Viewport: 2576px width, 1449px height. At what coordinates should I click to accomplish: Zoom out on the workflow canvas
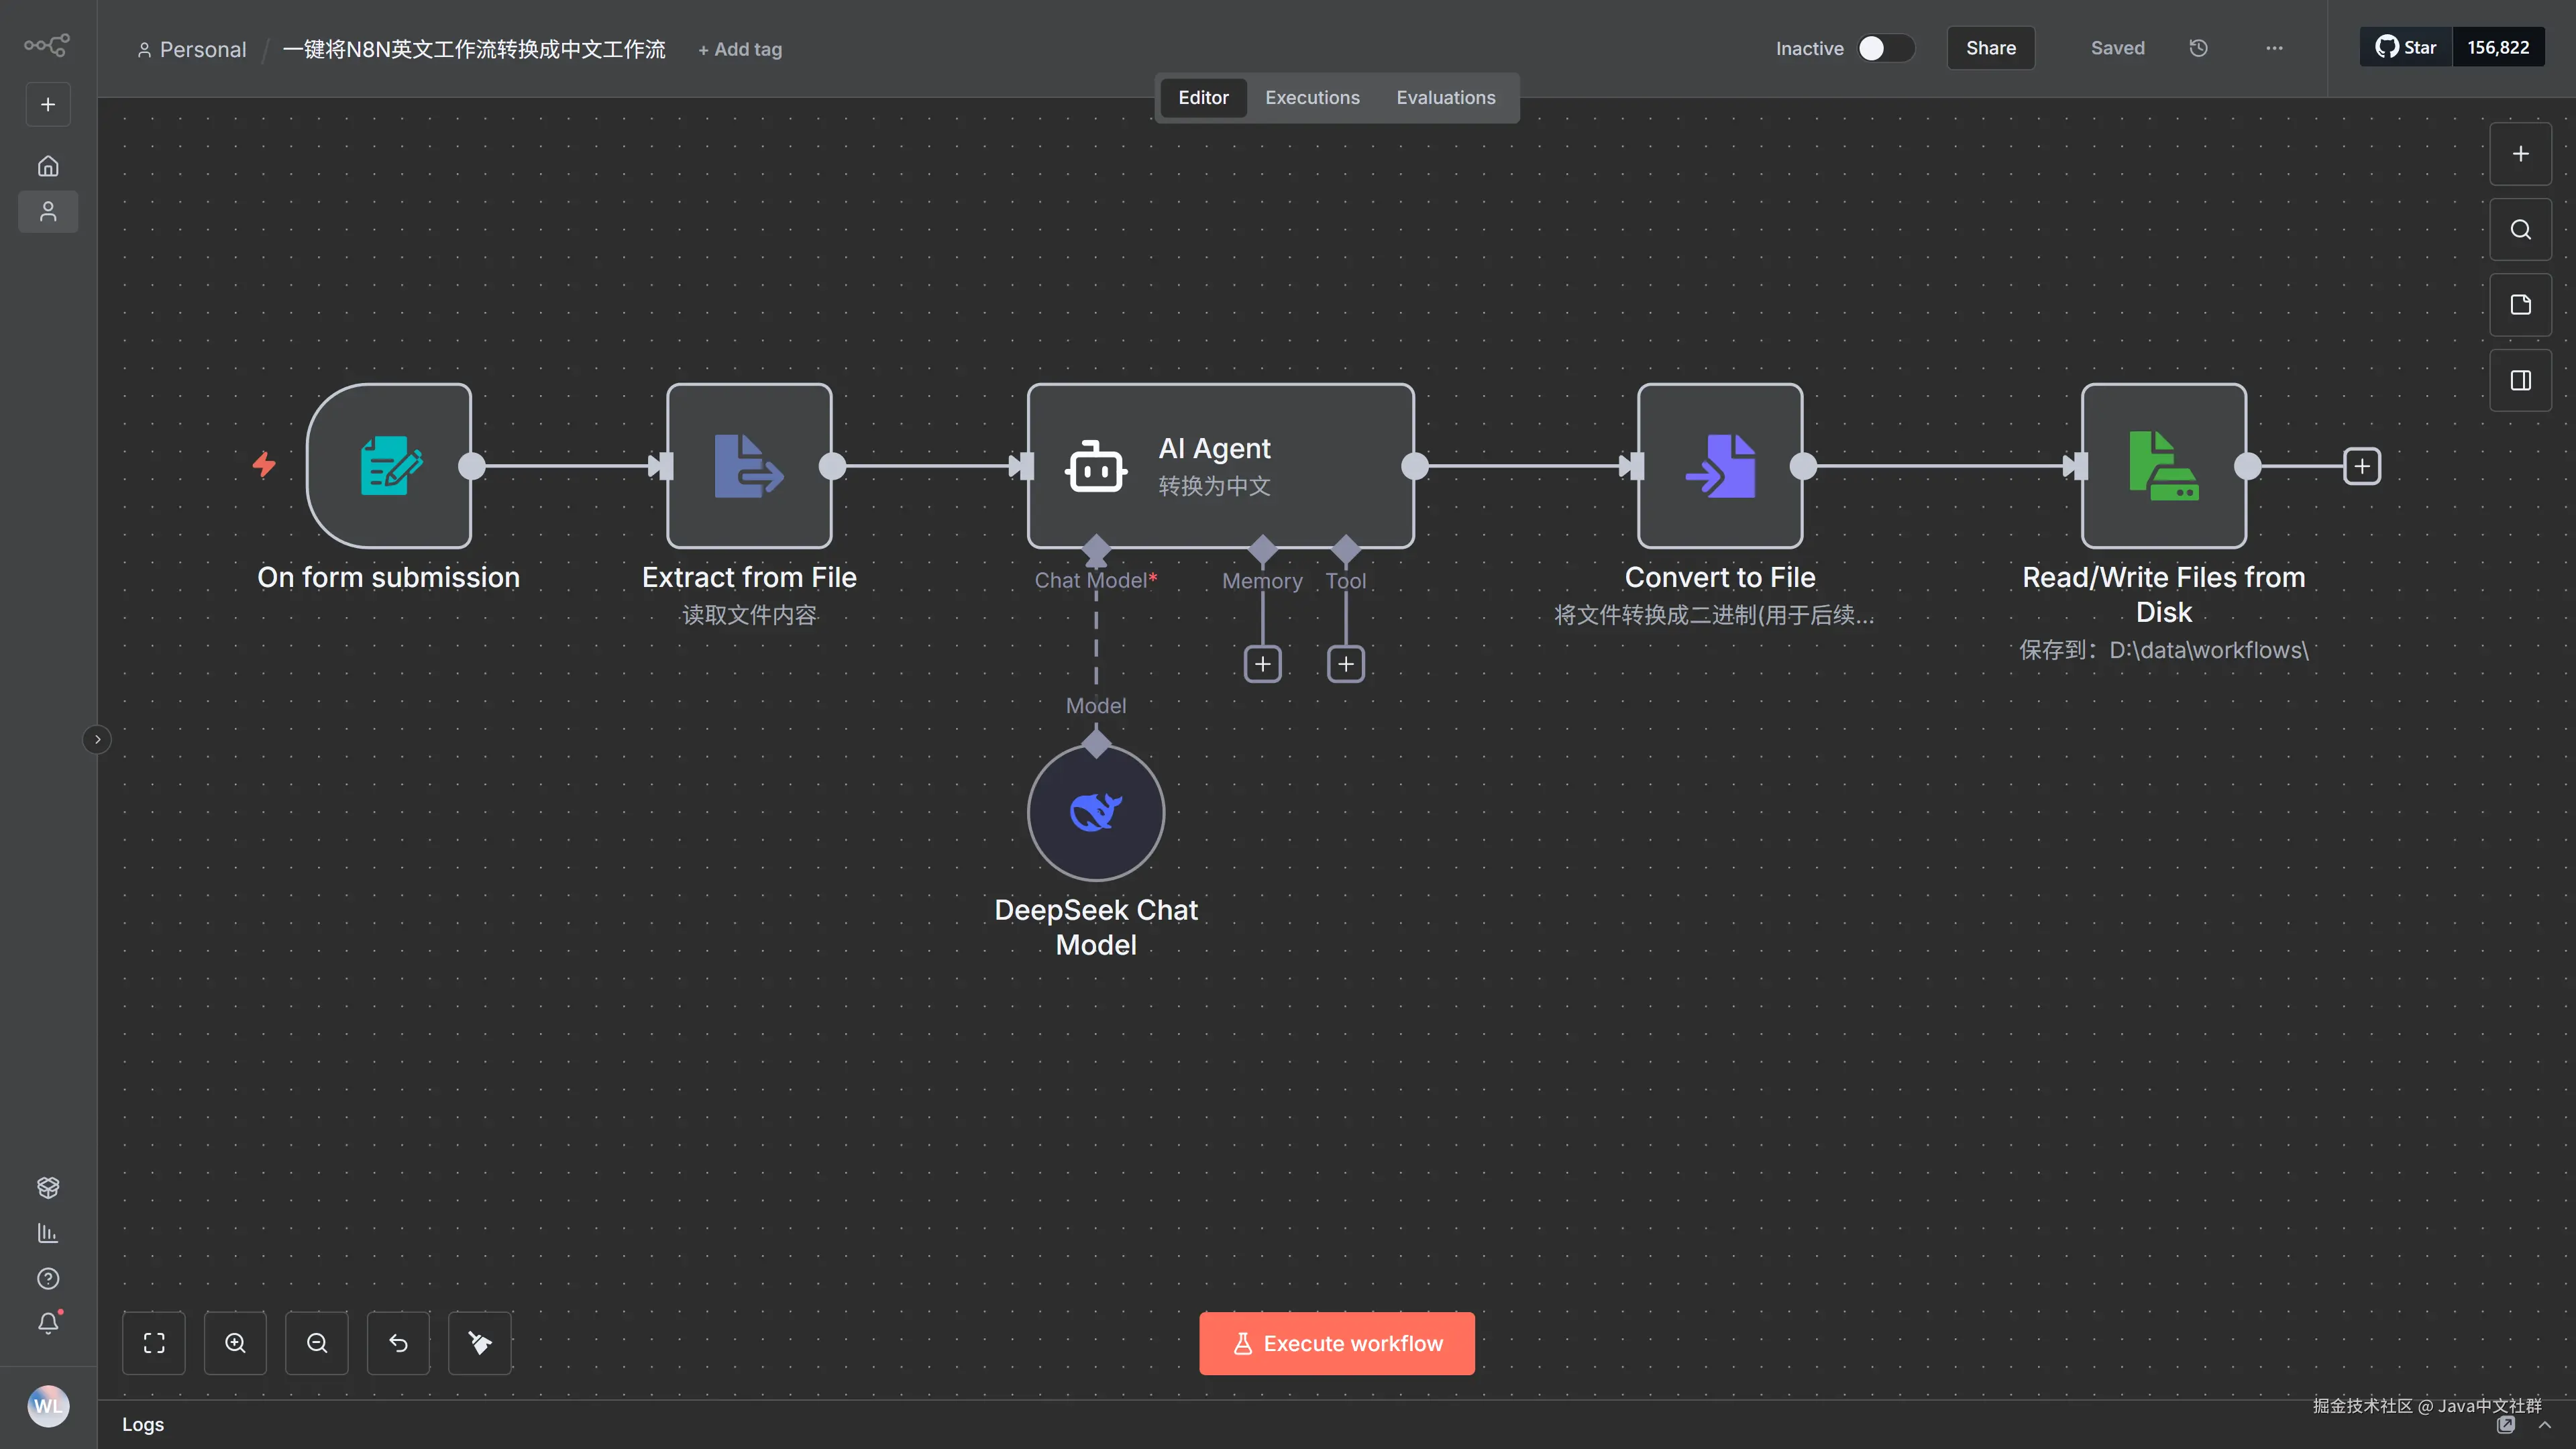tap(317, 1343)
